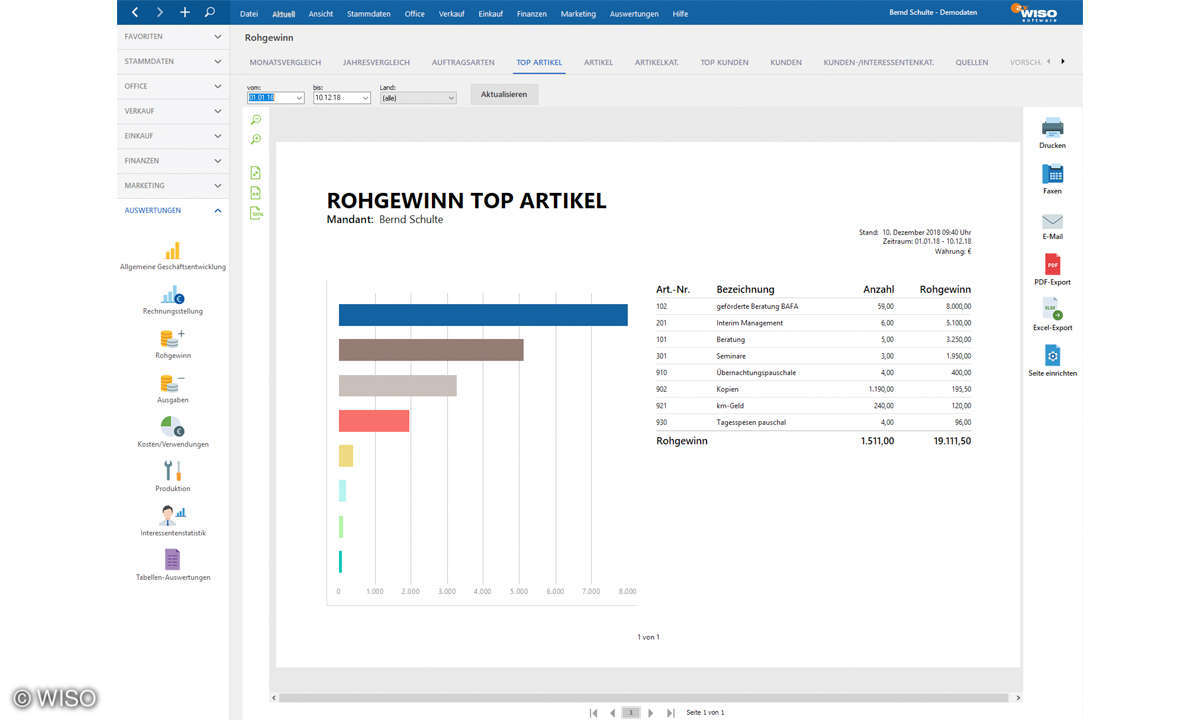This screenshot has height=720, width=1200.
Task: Collapse the Auswertungen sidebar section
Action: click(172, 210)
